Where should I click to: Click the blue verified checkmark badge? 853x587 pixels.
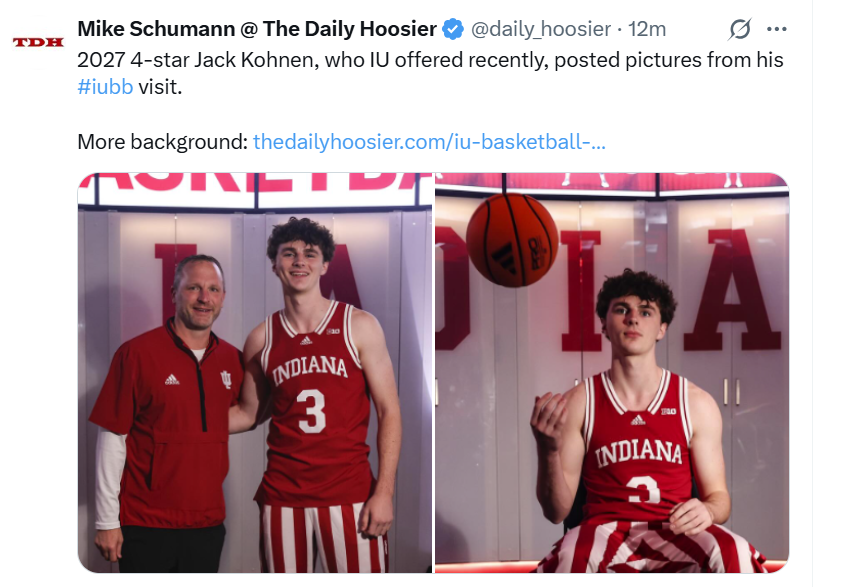453,29
